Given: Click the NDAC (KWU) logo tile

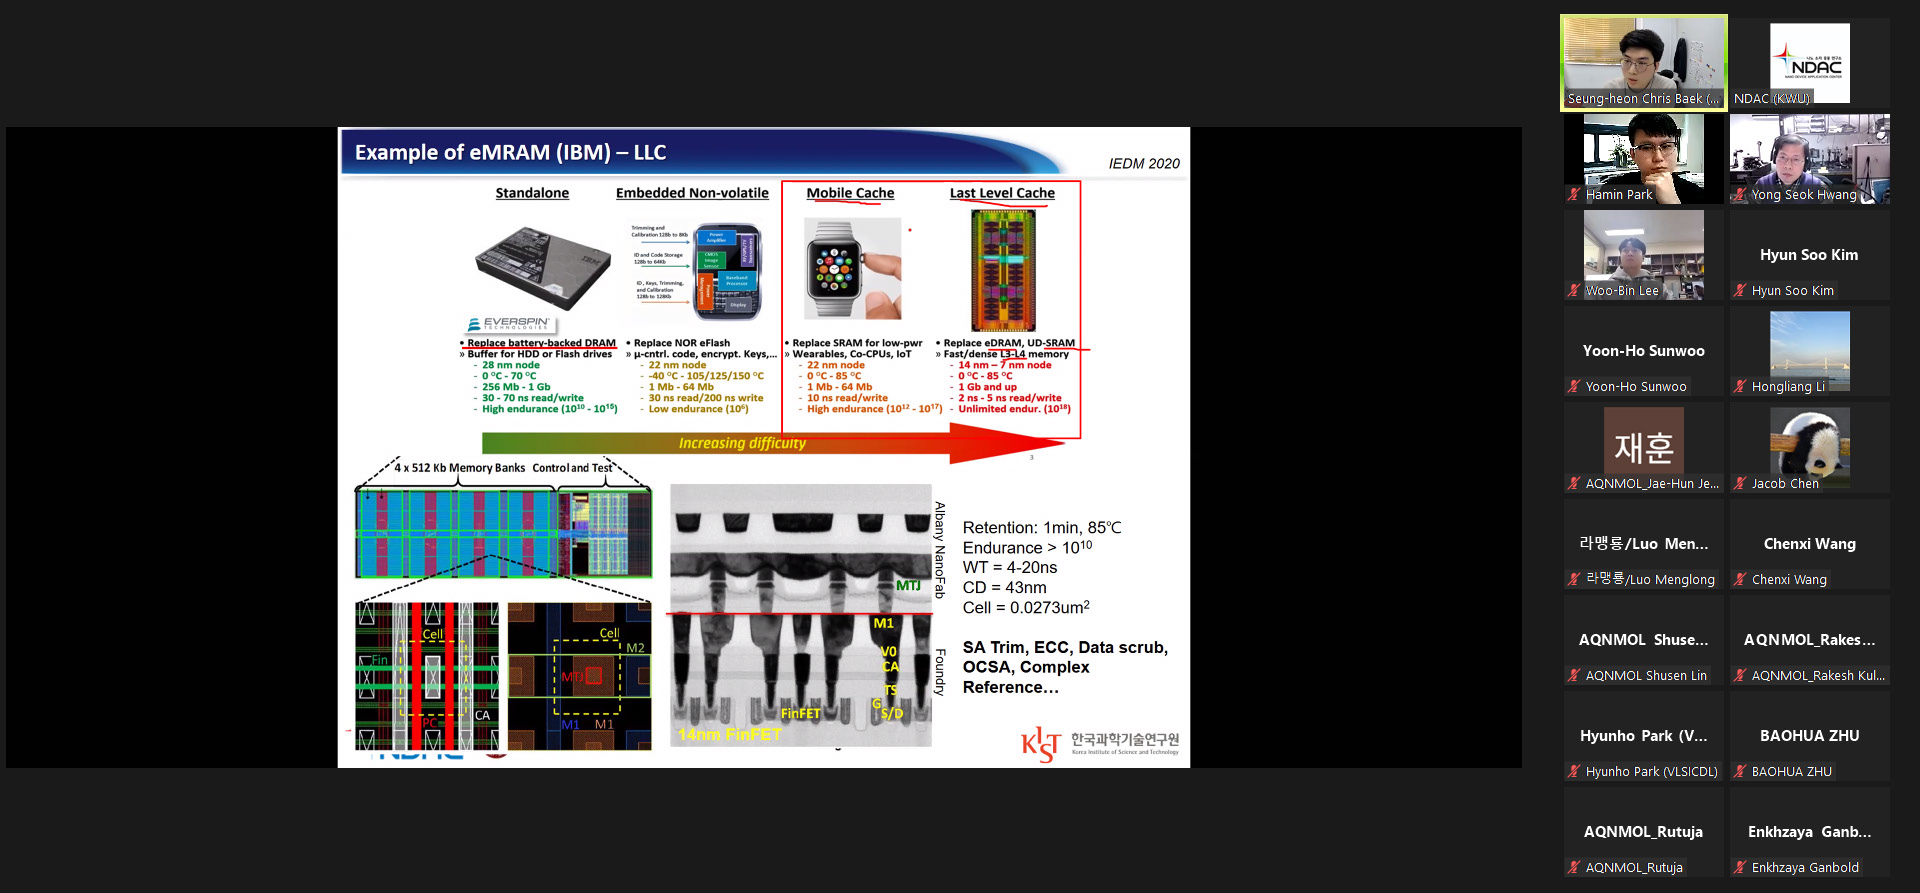Looking at the screenshot, I should tap(1810, 62).
